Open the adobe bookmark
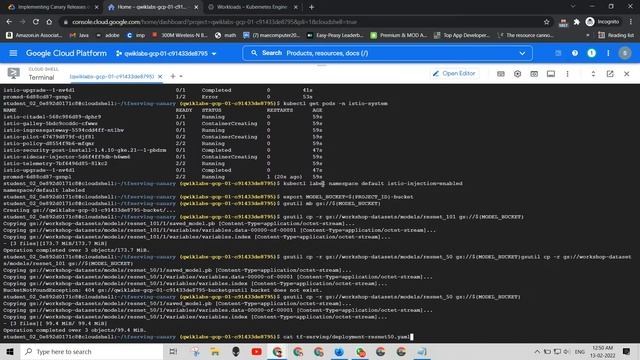 coord(108,36)
